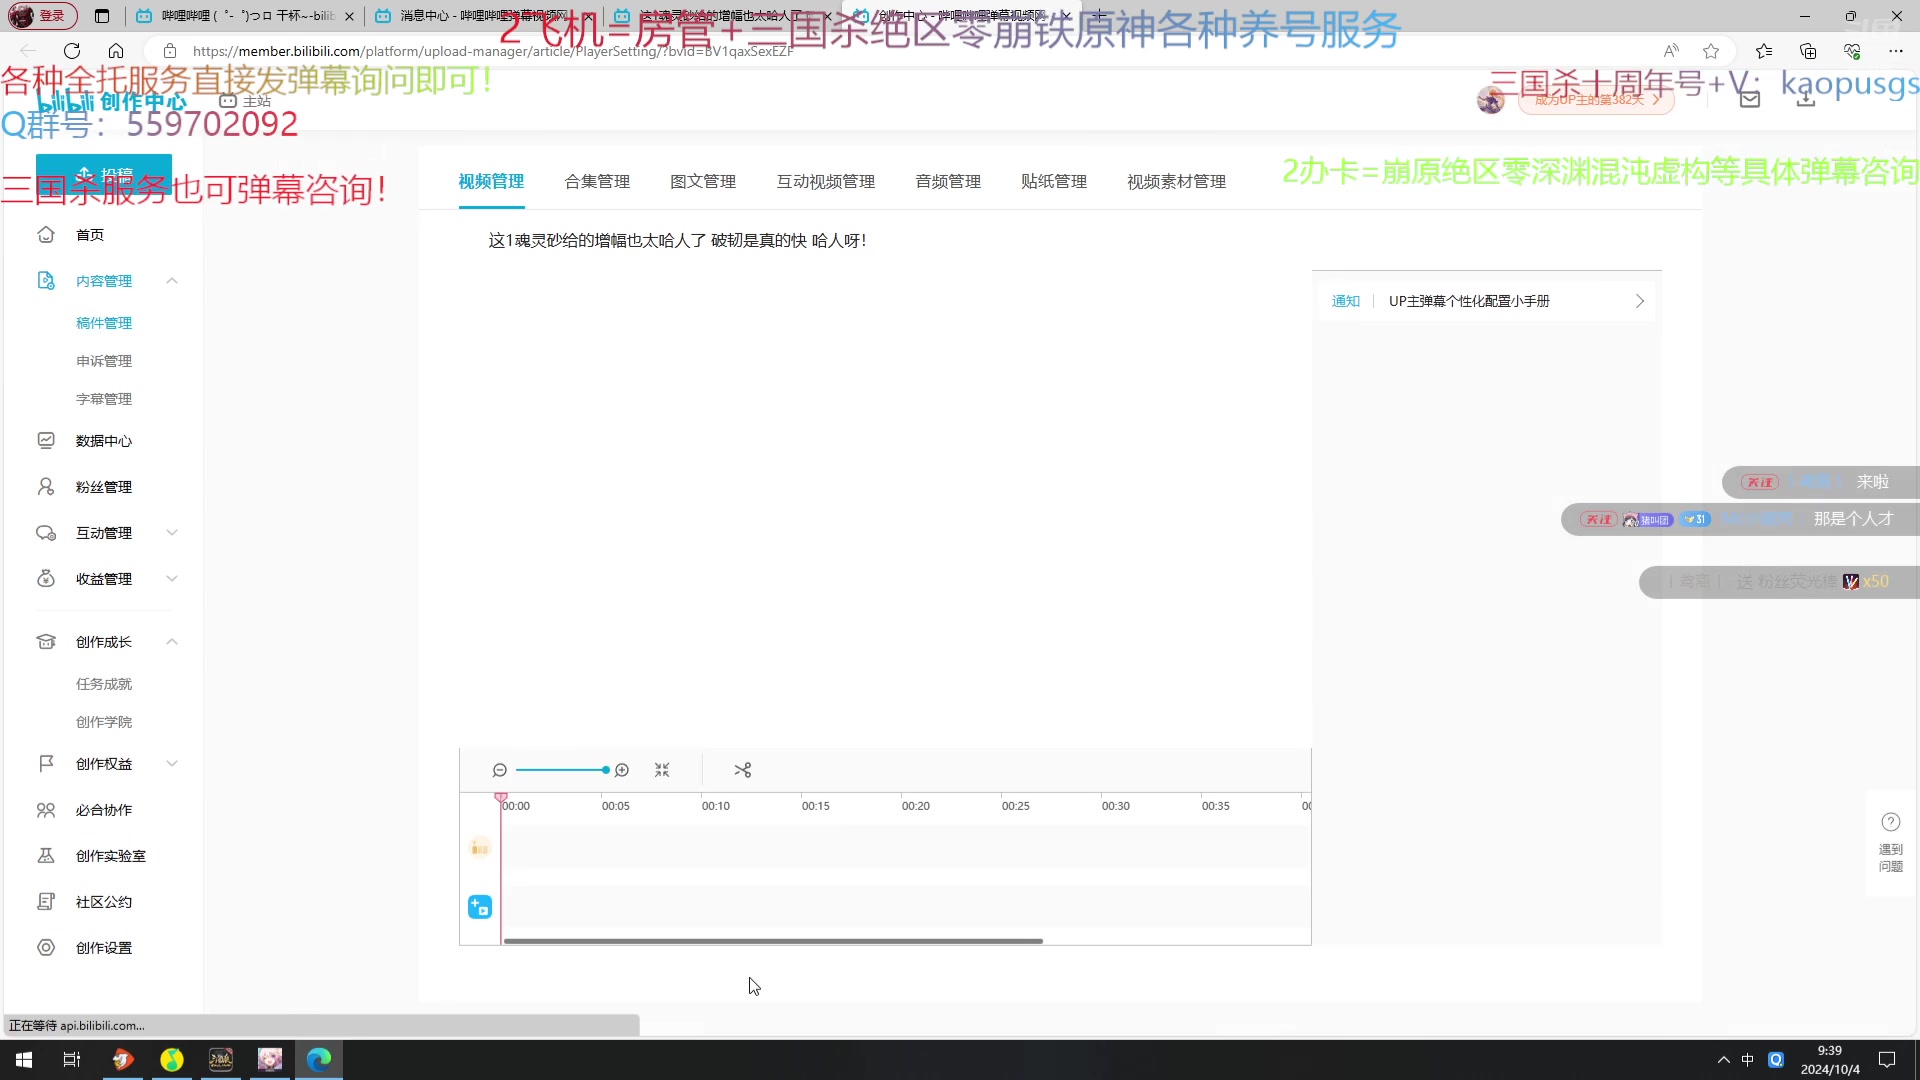This screenshot has height=1080, width=1920.
Task: Click the browser home icon
Action: click(x=116, y=51)
